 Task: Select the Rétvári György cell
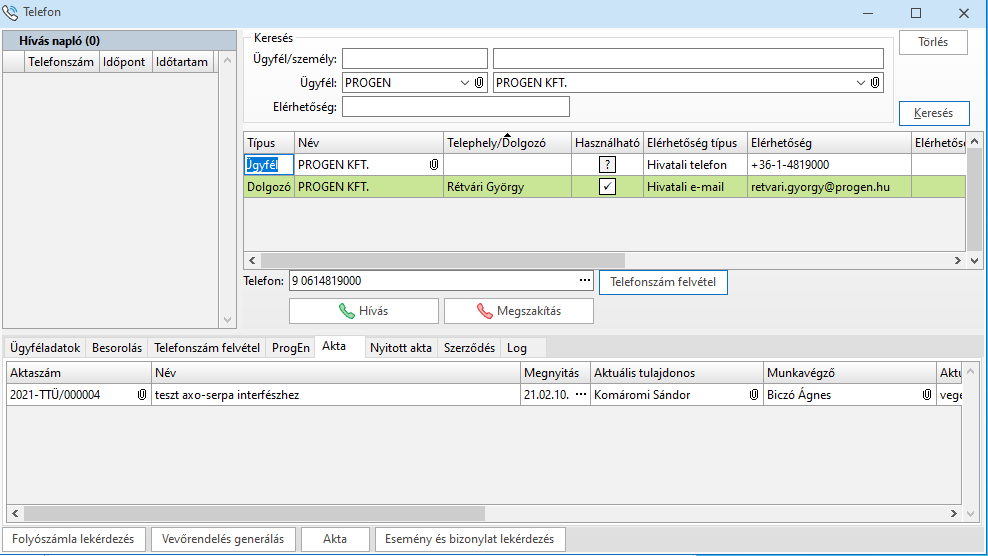pos(508,187)
